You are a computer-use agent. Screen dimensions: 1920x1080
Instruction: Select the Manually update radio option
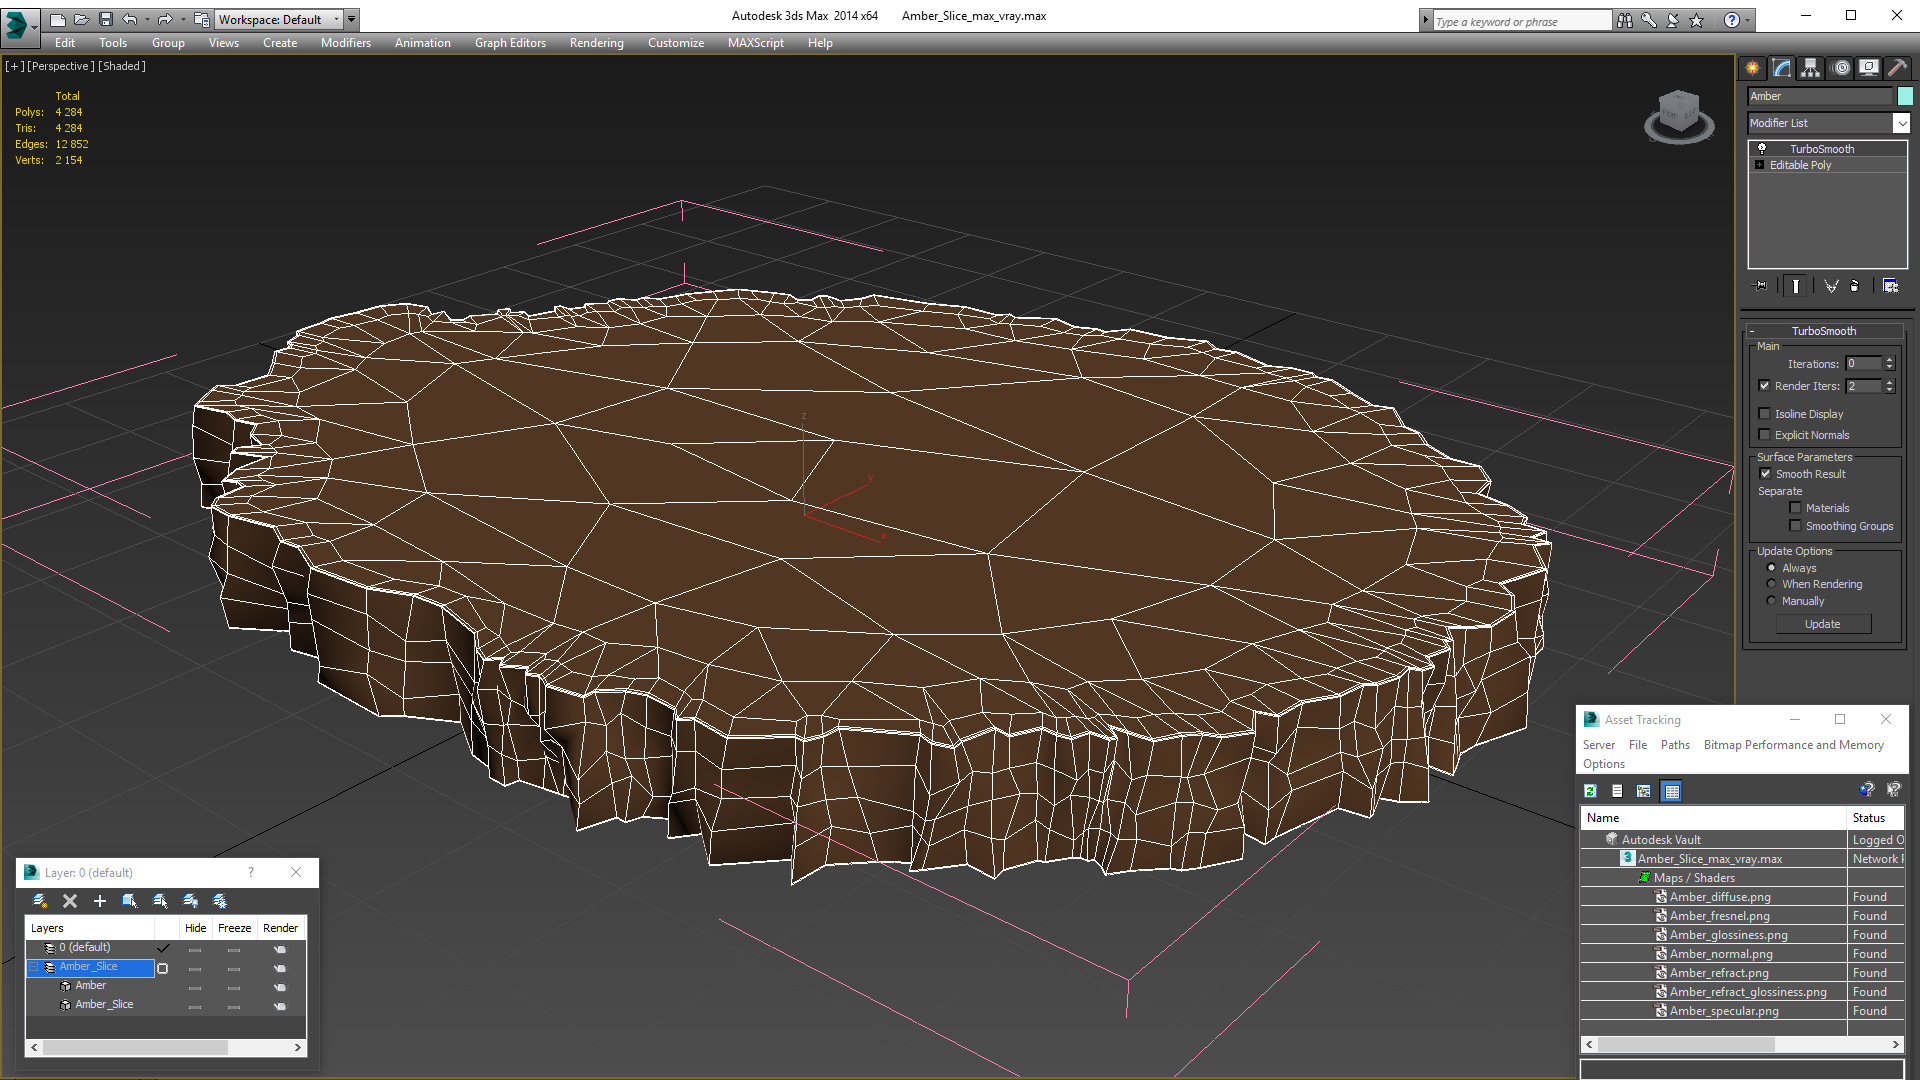tap(1772, 601)
